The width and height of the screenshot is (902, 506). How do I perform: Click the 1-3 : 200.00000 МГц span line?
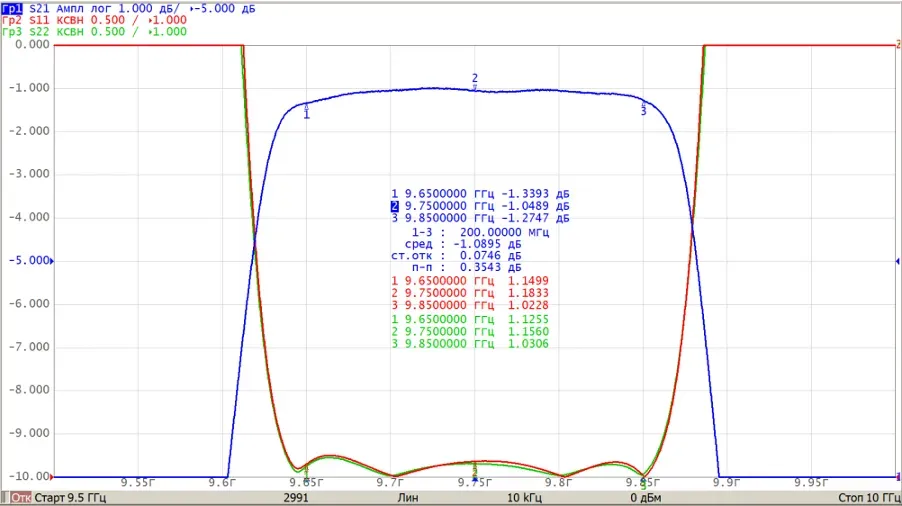click(480, 232)
